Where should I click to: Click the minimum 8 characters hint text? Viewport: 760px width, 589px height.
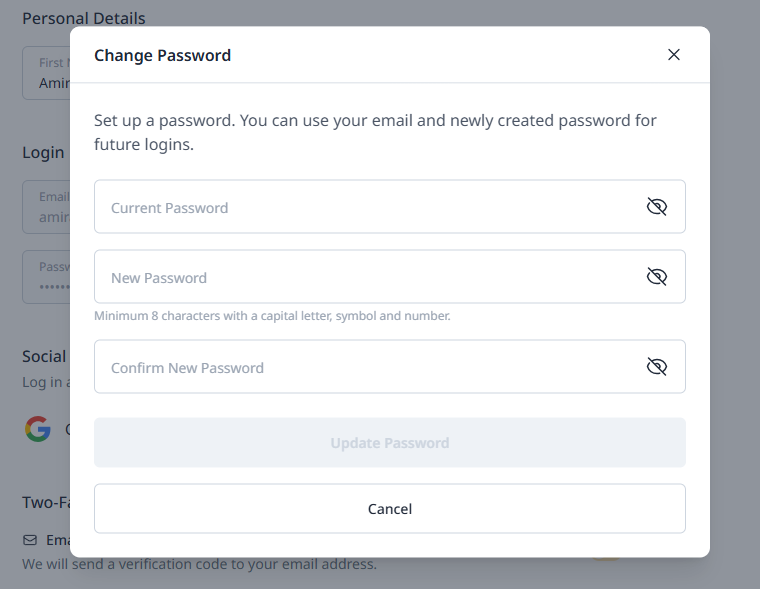(x=272, y=316)
